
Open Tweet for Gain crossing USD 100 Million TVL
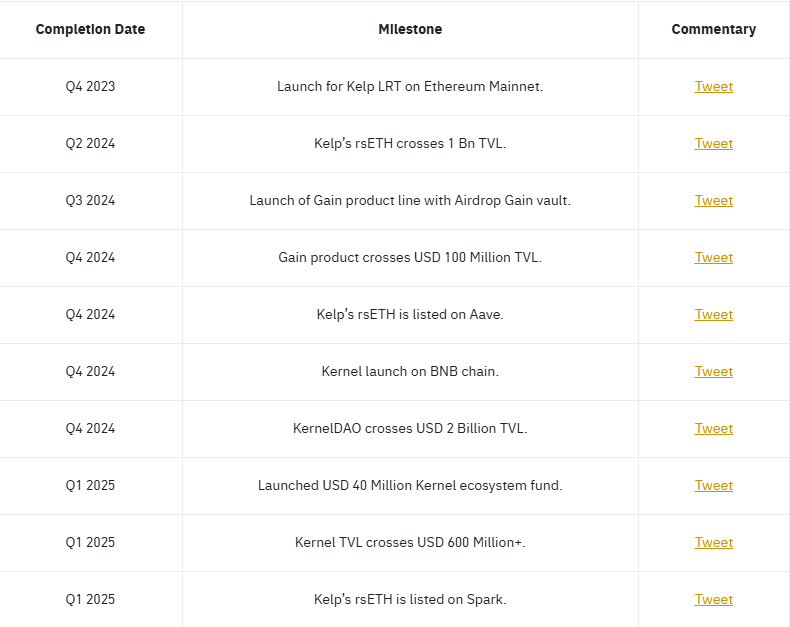coord(713,258)
